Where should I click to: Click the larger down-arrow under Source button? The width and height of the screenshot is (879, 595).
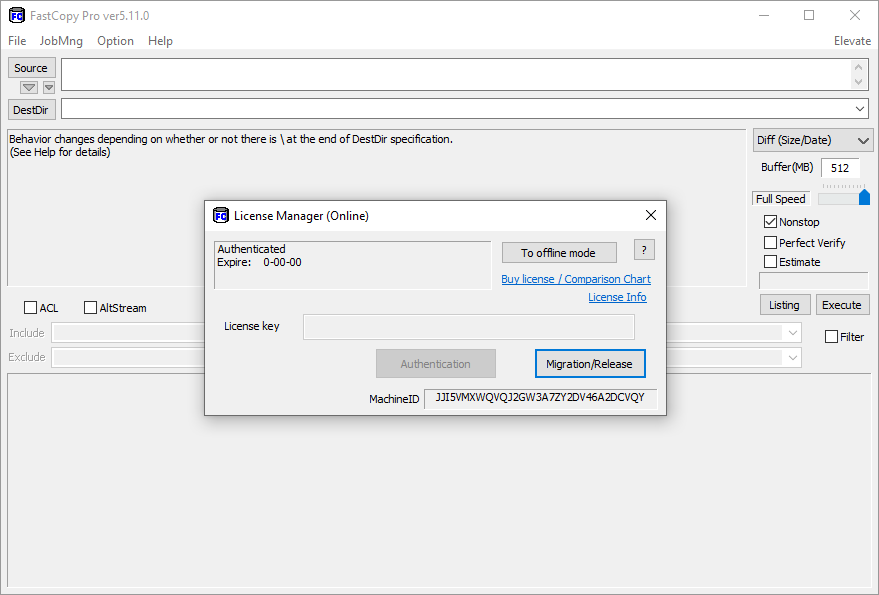tap(29, 88)
